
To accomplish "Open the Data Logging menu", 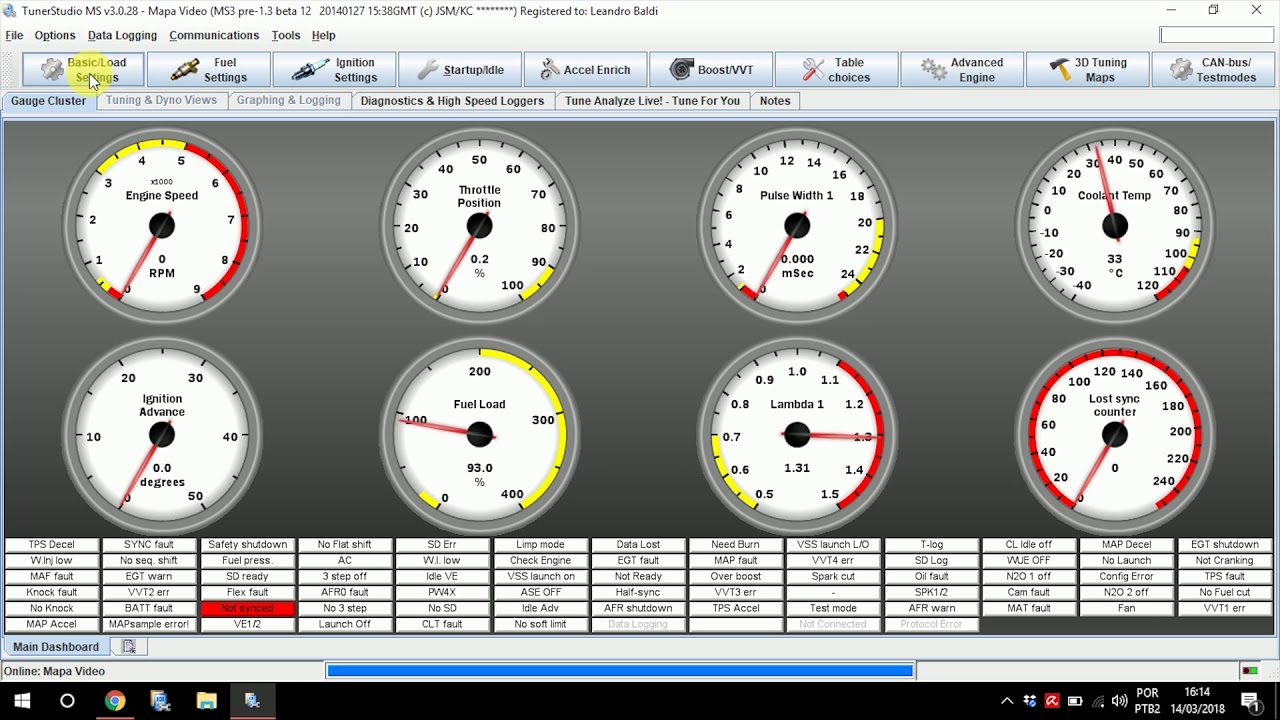I will [x=122, y=35].
